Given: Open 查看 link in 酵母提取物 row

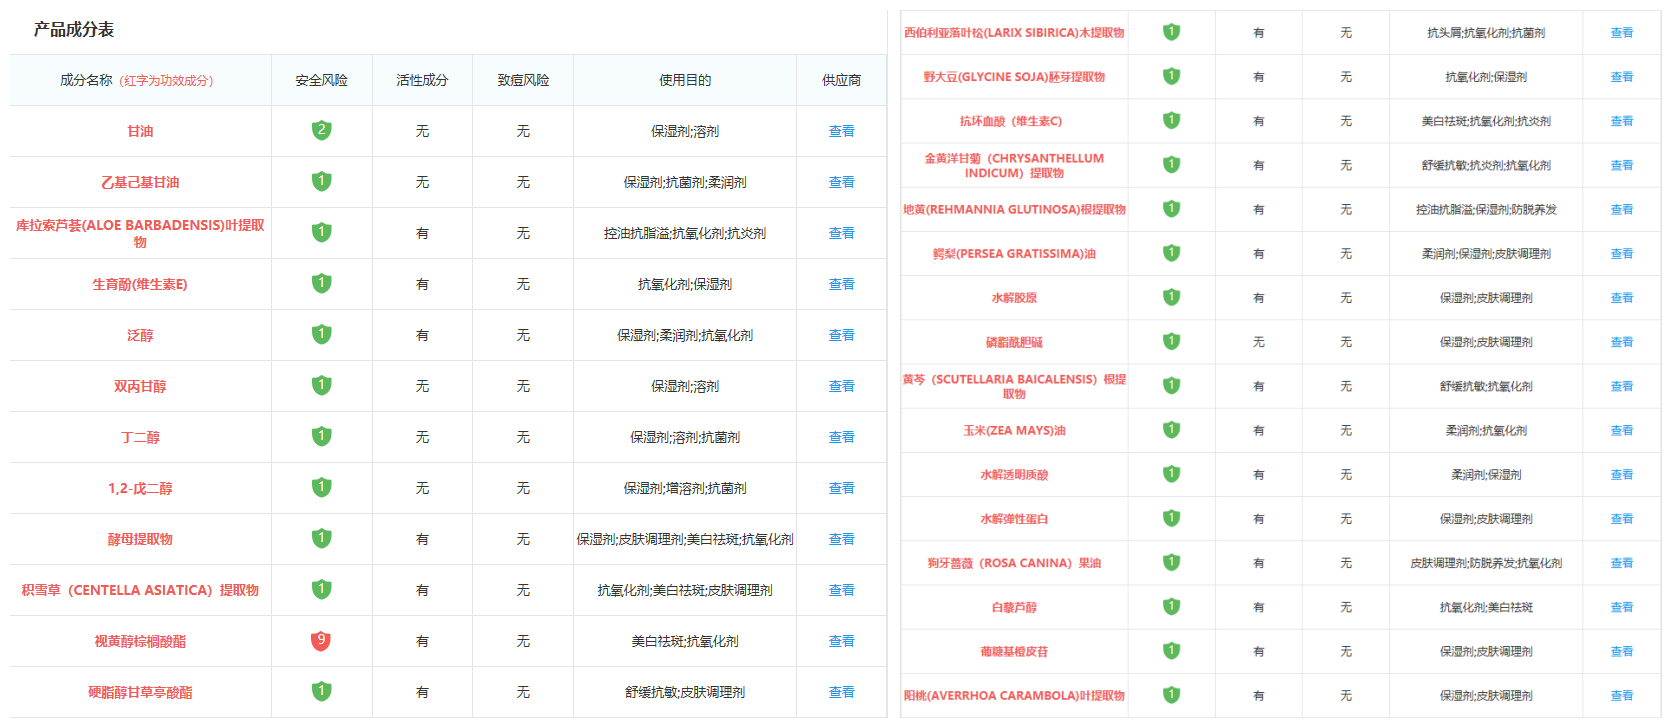Looking at the screenshot, I should tap(841, 539).
